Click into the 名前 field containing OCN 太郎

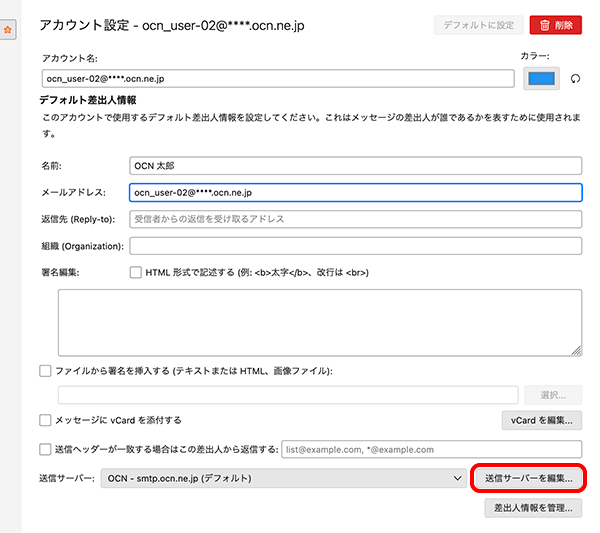355,166
